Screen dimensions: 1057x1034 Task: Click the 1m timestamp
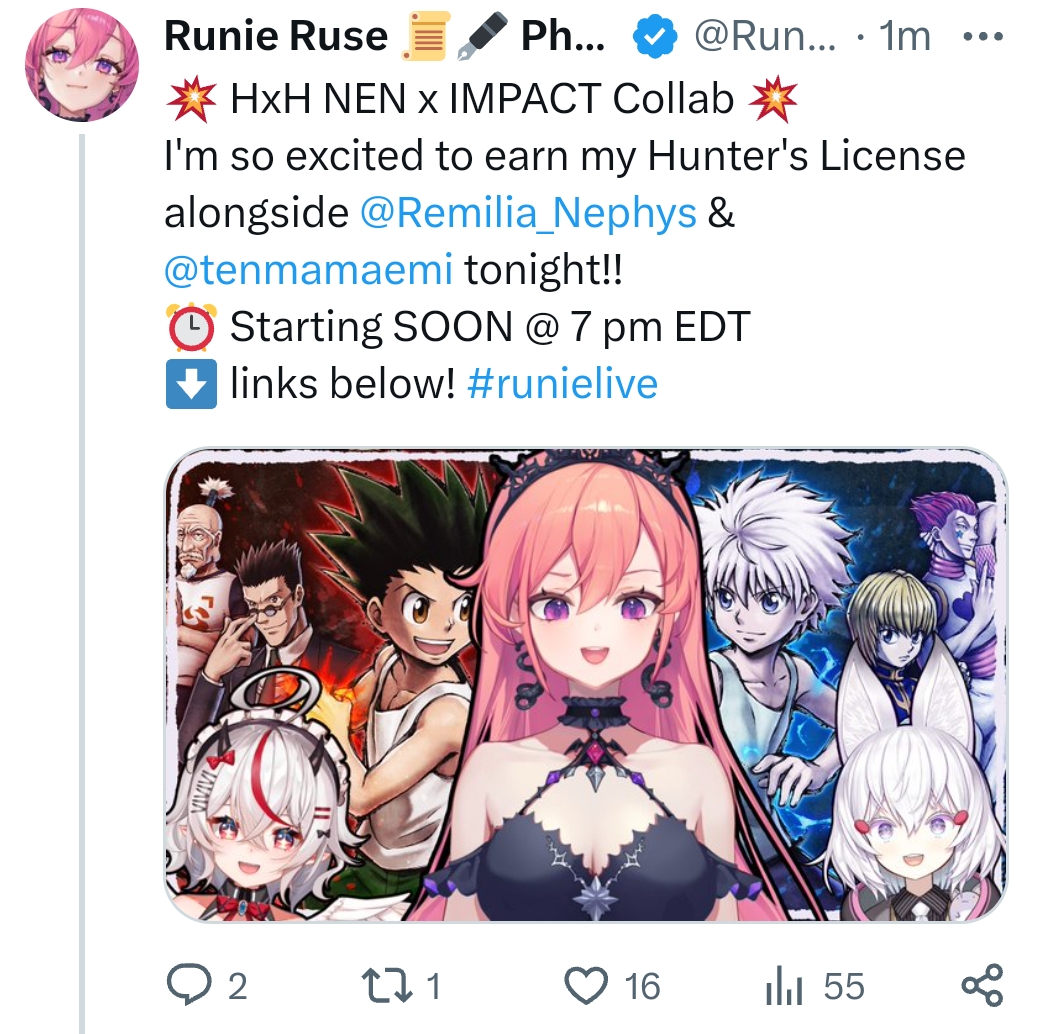[x=905, y=36]
